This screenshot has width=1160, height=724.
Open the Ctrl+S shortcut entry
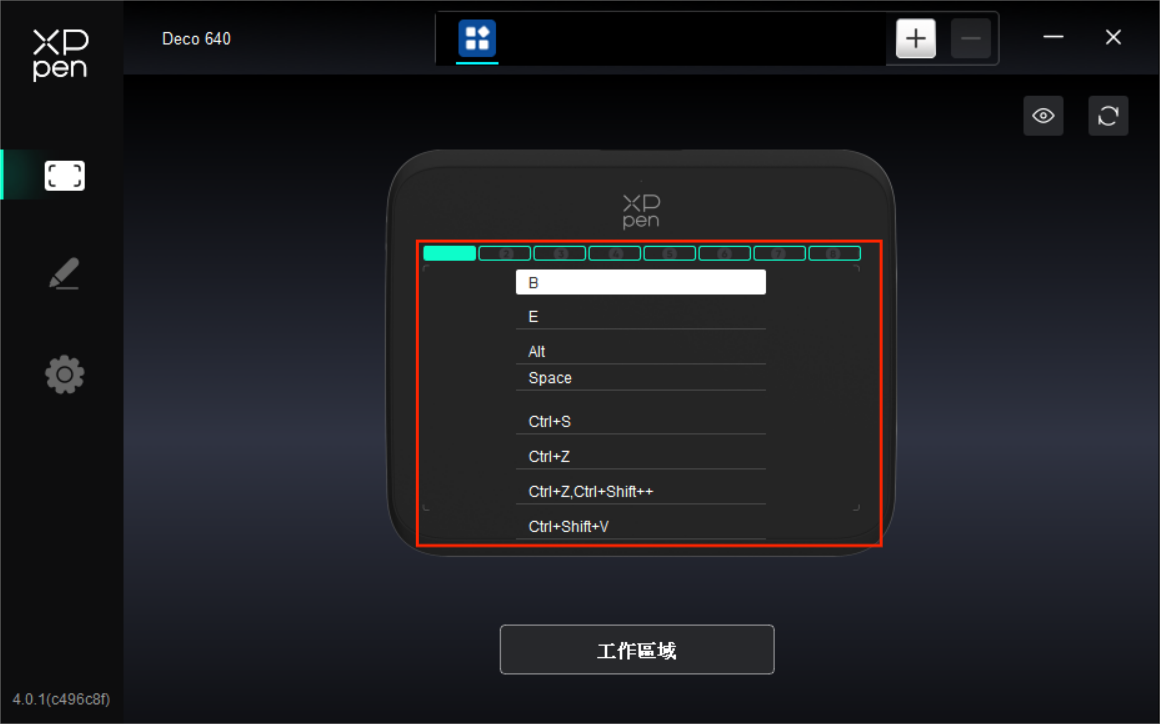coord(640,422)
